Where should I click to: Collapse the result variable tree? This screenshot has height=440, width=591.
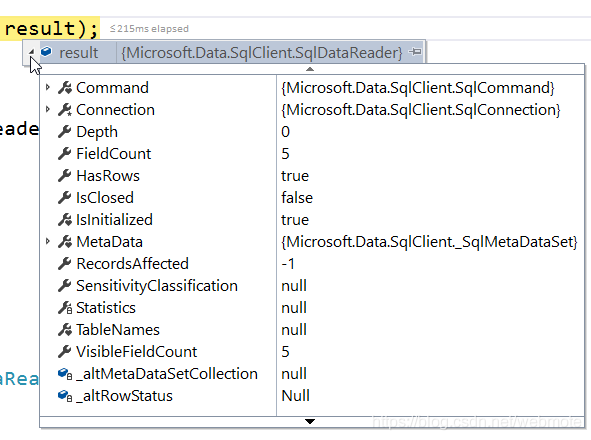32,52
